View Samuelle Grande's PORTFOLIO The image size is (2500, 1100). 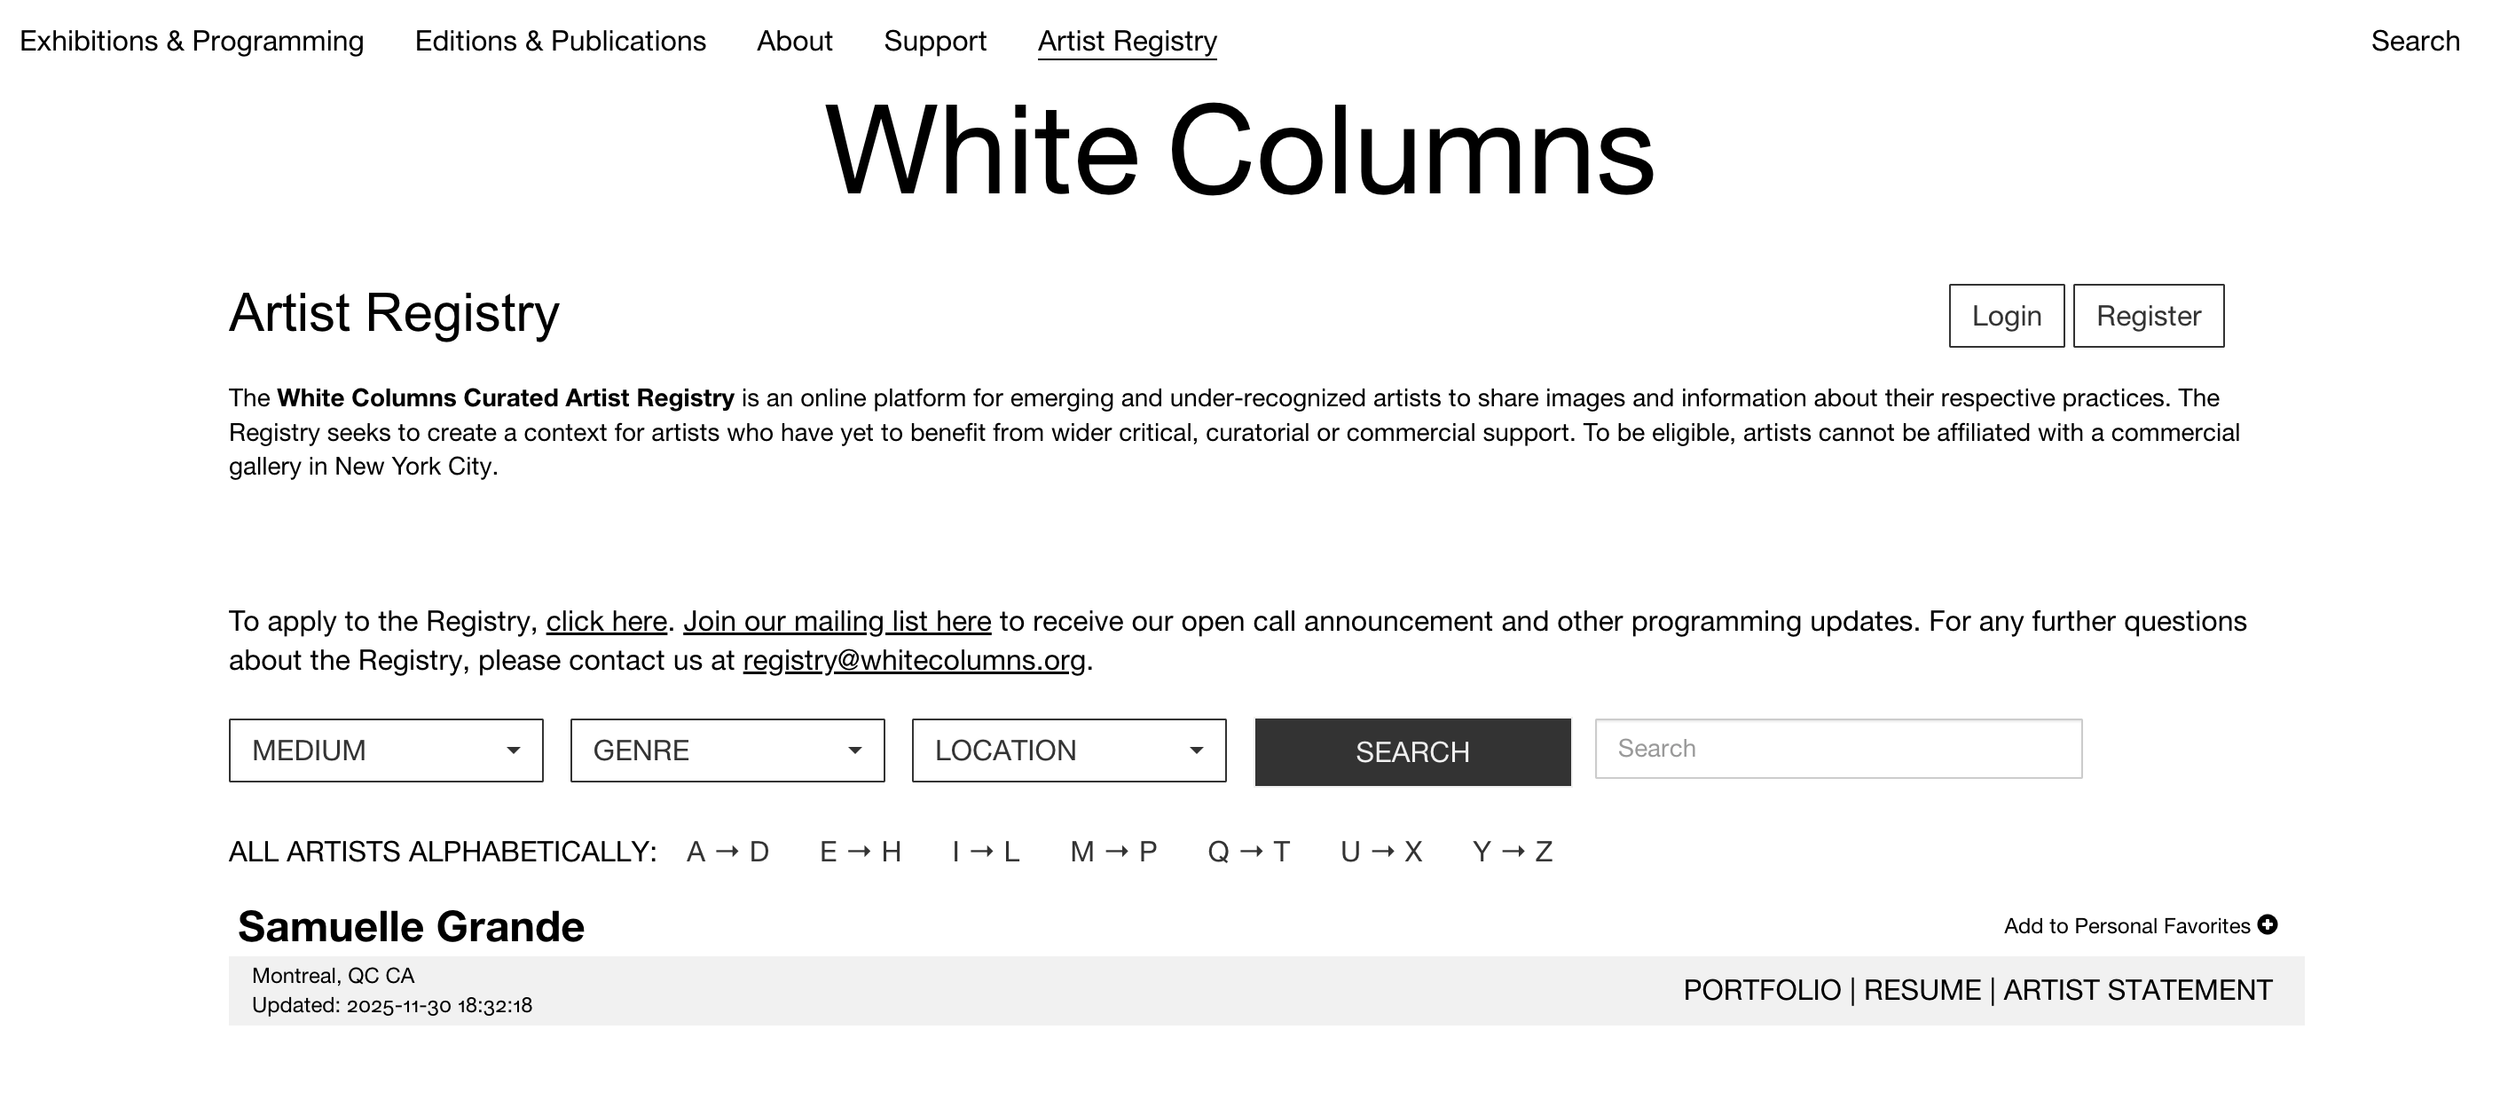coord(1761,990)
